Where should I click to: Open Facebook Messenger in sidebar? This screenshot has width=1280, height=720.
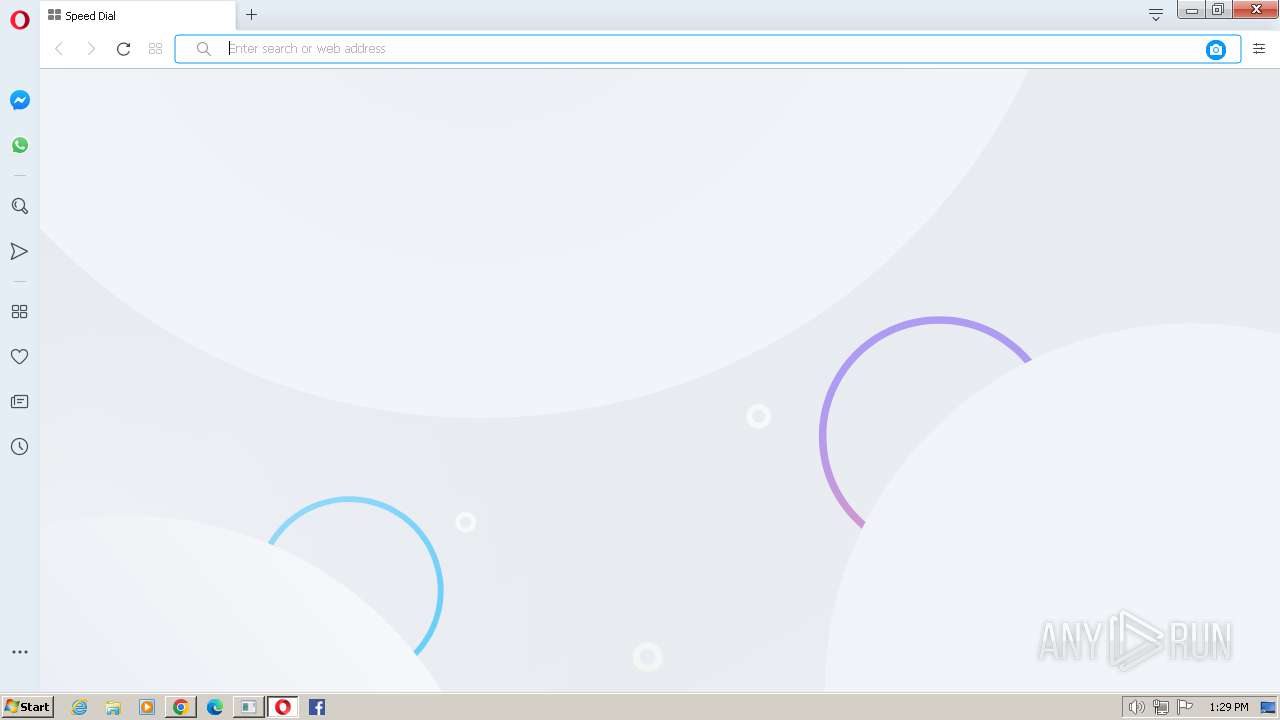point(20,100)
